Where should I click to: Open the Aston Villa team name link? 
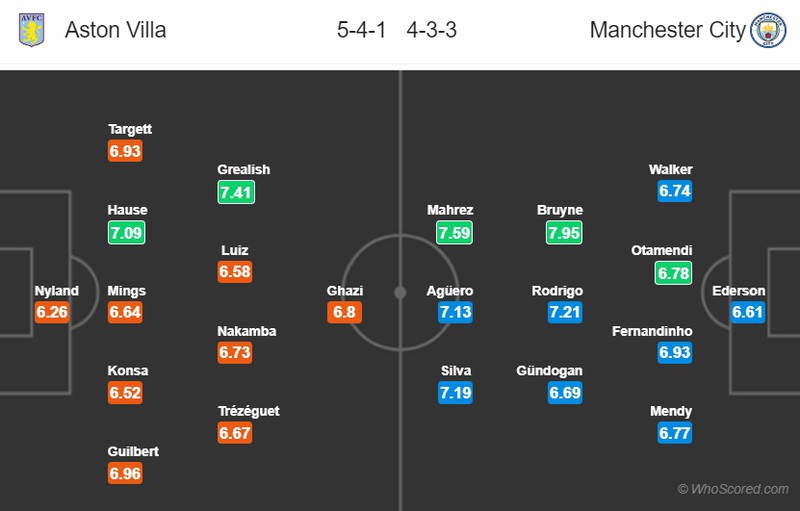click(116, 30)
